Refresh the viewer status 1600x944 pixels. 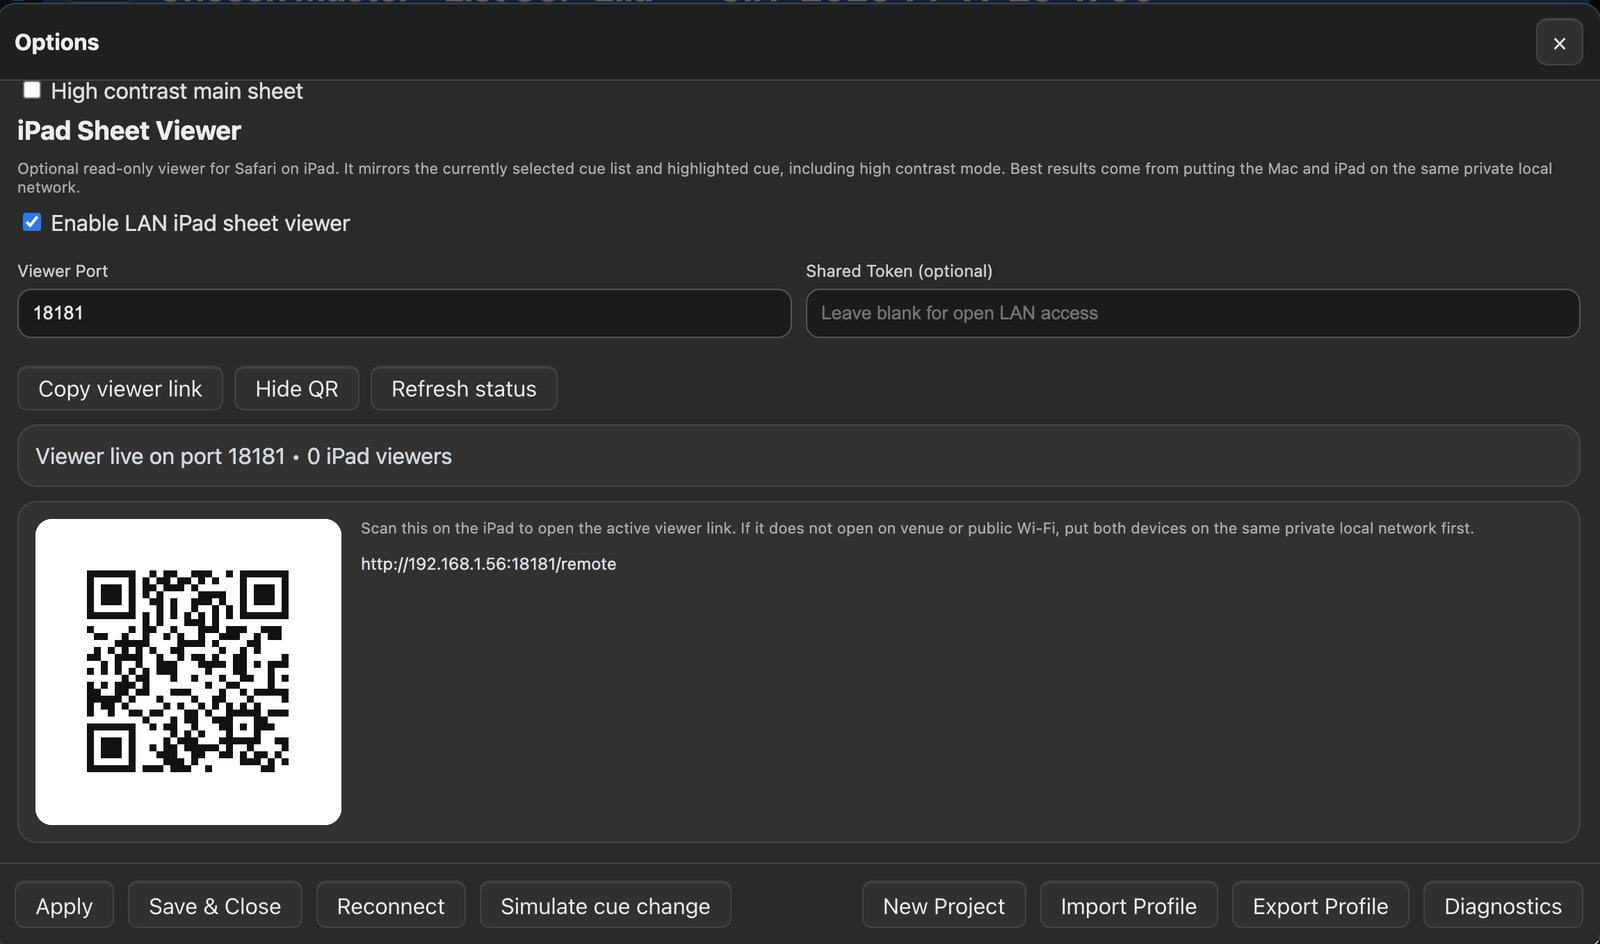(464, 388)
